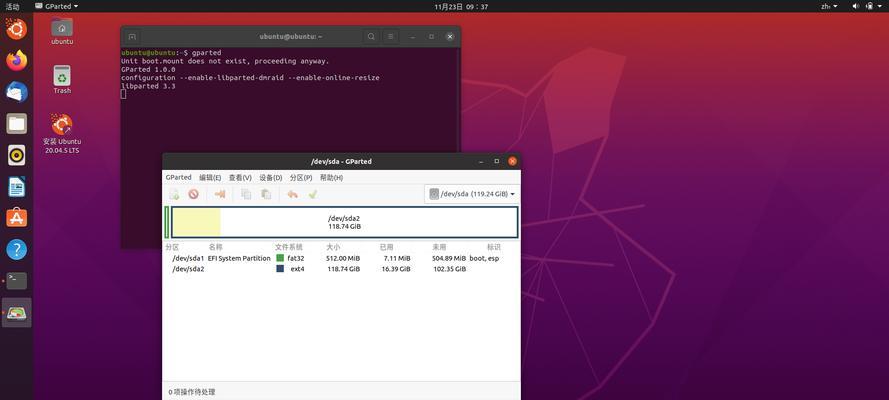Click the terminal new tab icon
Screen dimensions: 889x400
pyautogui.click(x=132, y=36)
